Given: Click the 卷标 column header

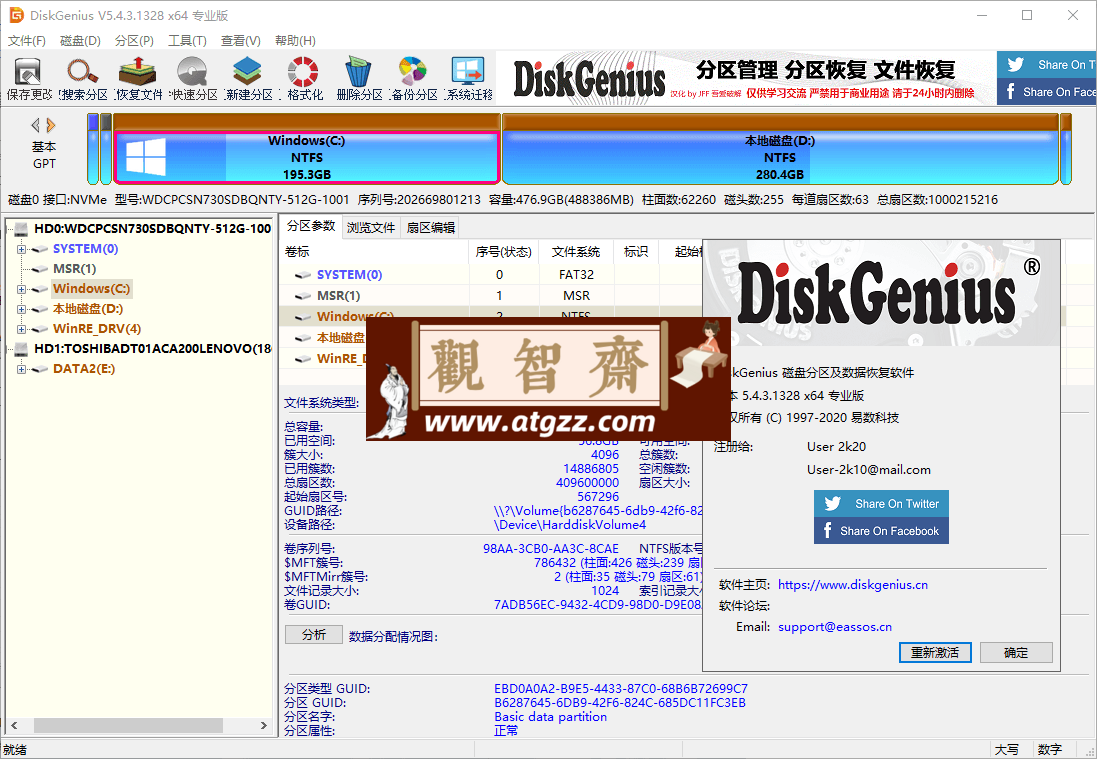Looking at the screenshot, I should 374,252.
